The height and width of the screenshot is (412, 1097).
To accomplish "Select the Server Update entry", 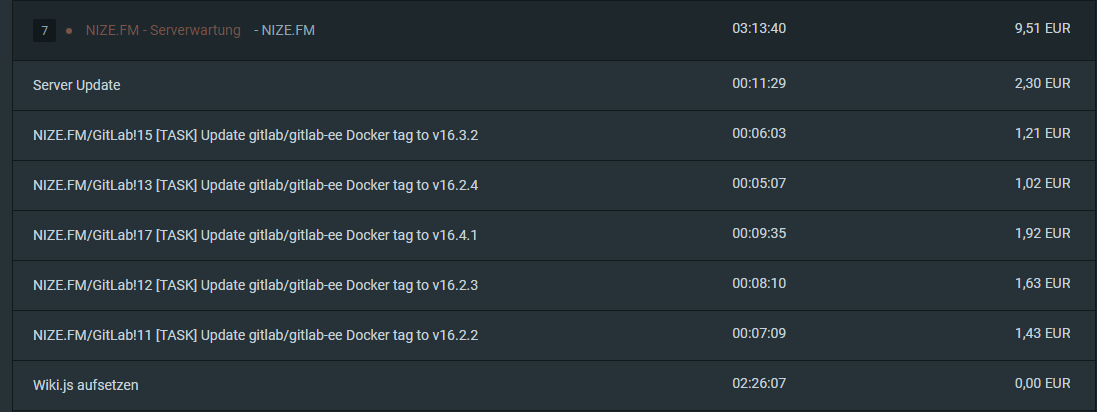I will 76,85.
